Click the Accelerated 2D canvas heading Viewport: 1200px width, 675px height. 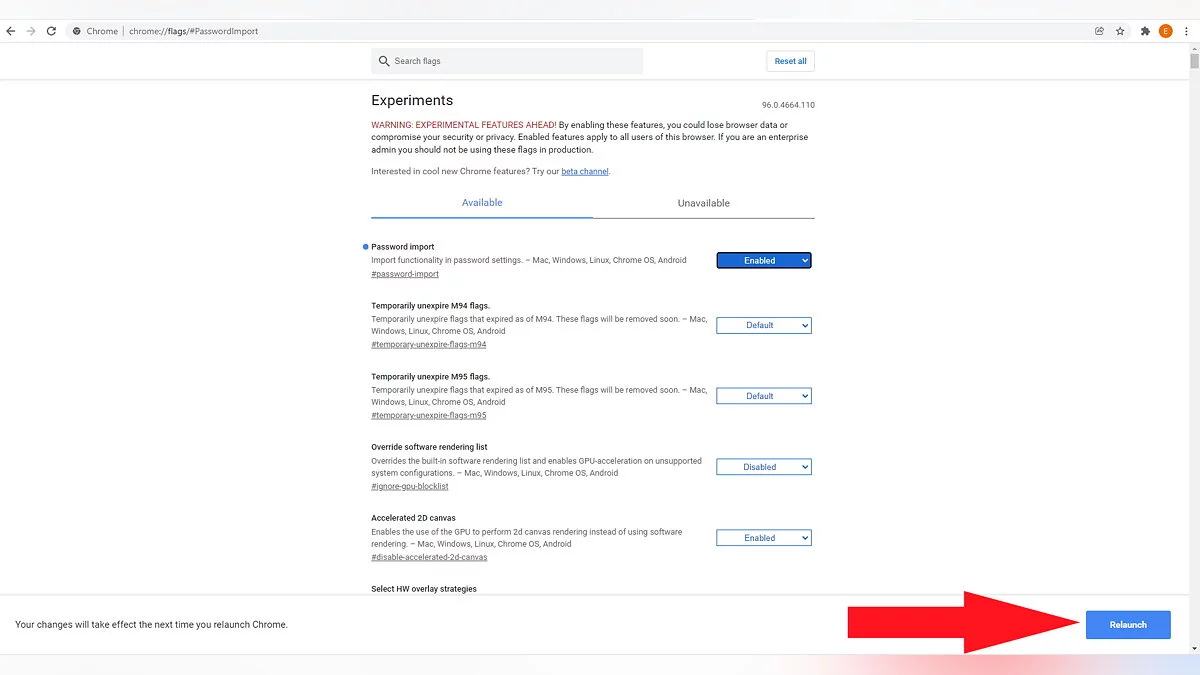pos(413,518)
